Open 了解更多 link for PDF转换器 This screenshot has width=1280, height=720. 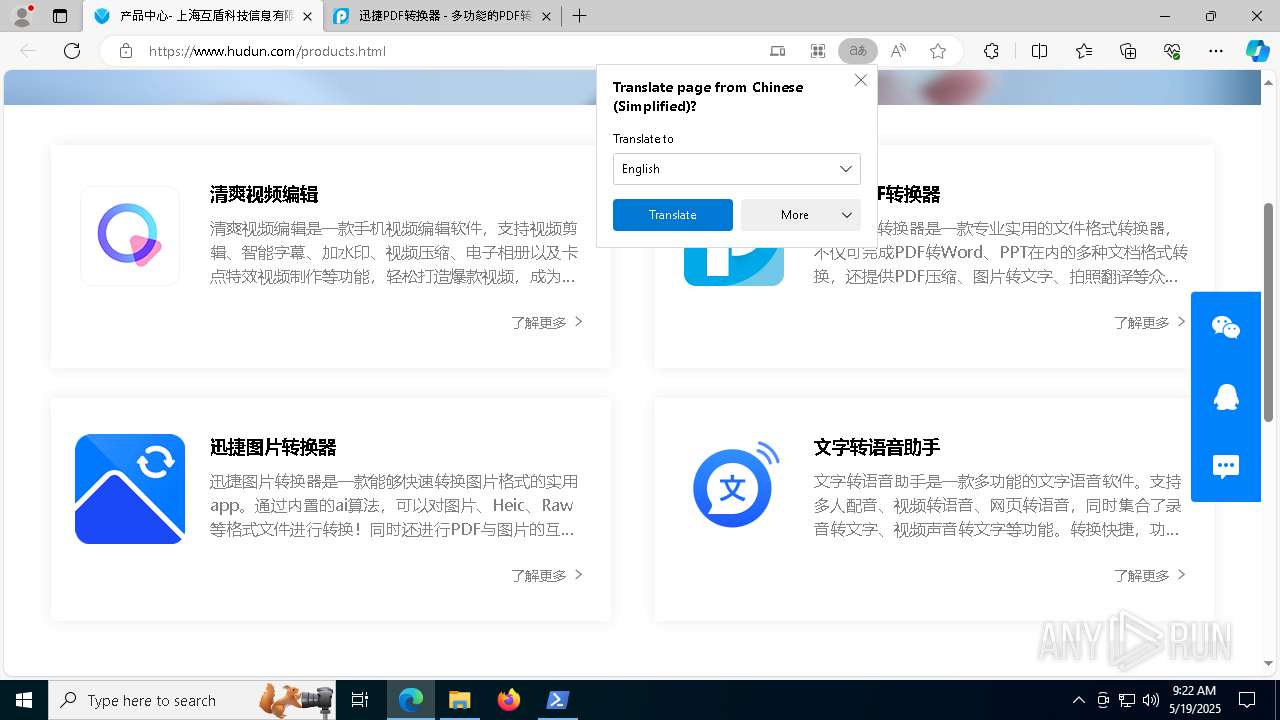[1150, 322]
